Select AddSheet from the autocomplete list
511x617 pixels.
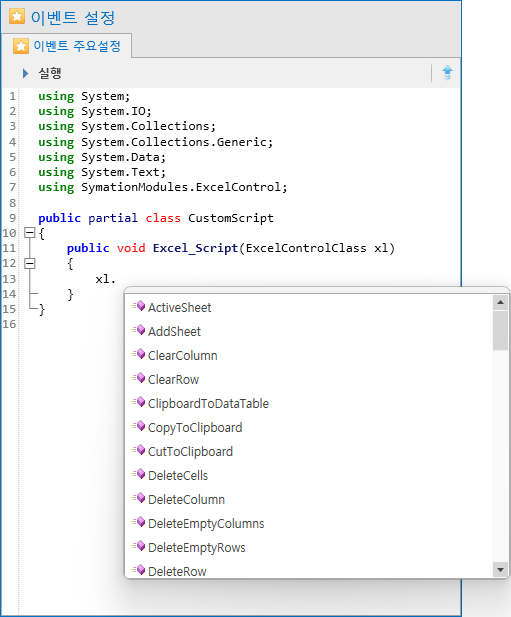click(x=174, y=331)
